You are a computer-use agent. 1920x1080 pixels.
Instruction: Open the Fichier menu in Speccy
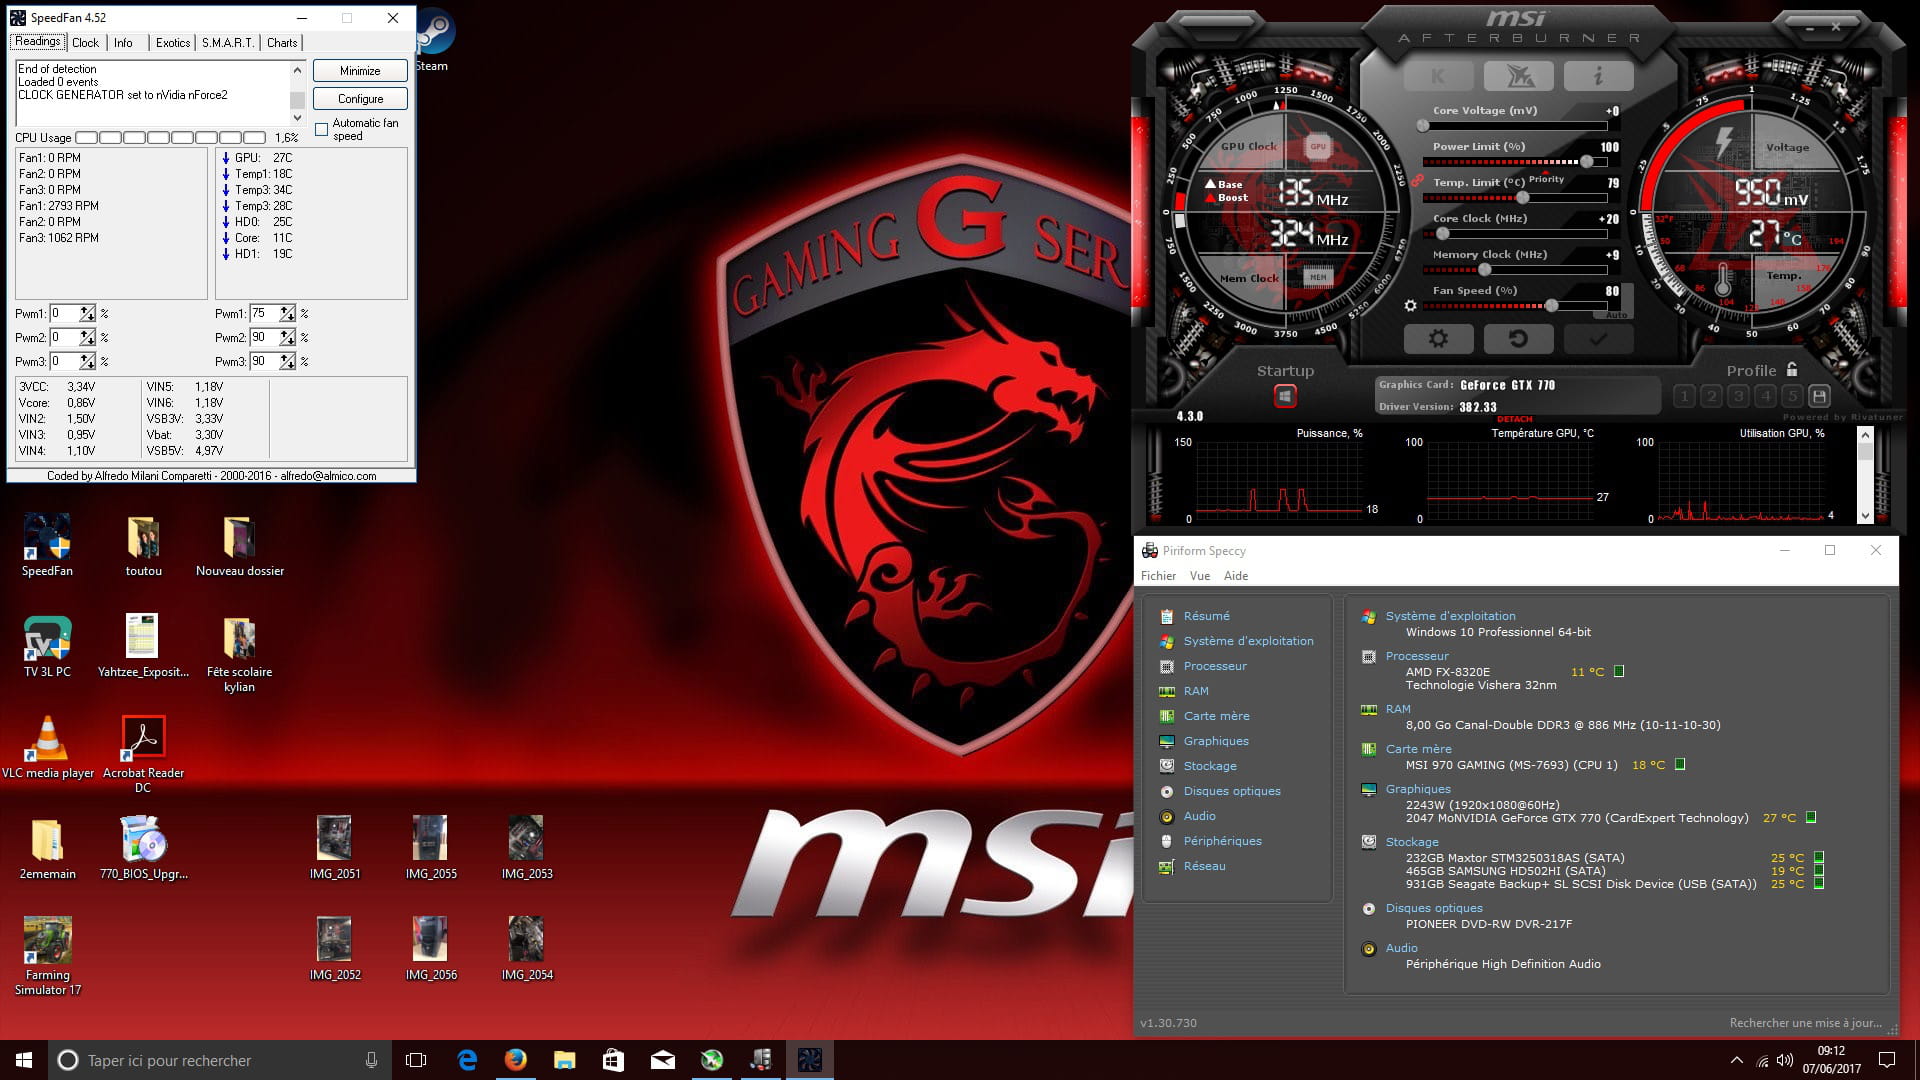1158,576
